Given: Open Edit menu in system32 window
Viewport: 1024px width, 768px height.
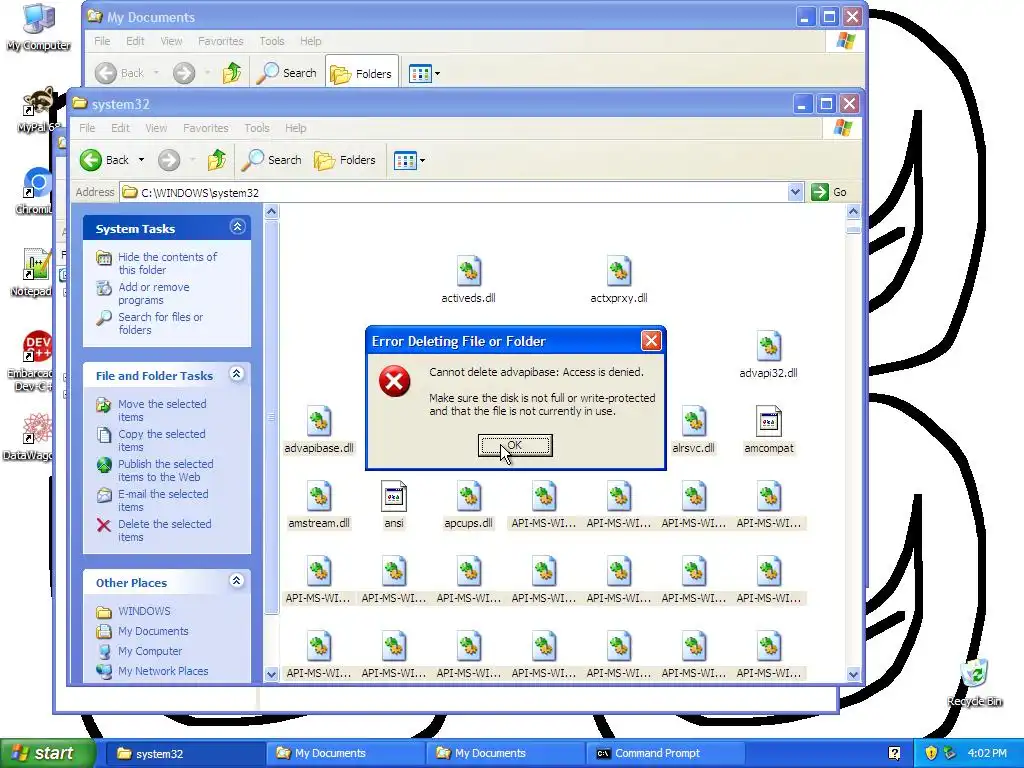Looking at the screenshot, I should coord(120,128).
